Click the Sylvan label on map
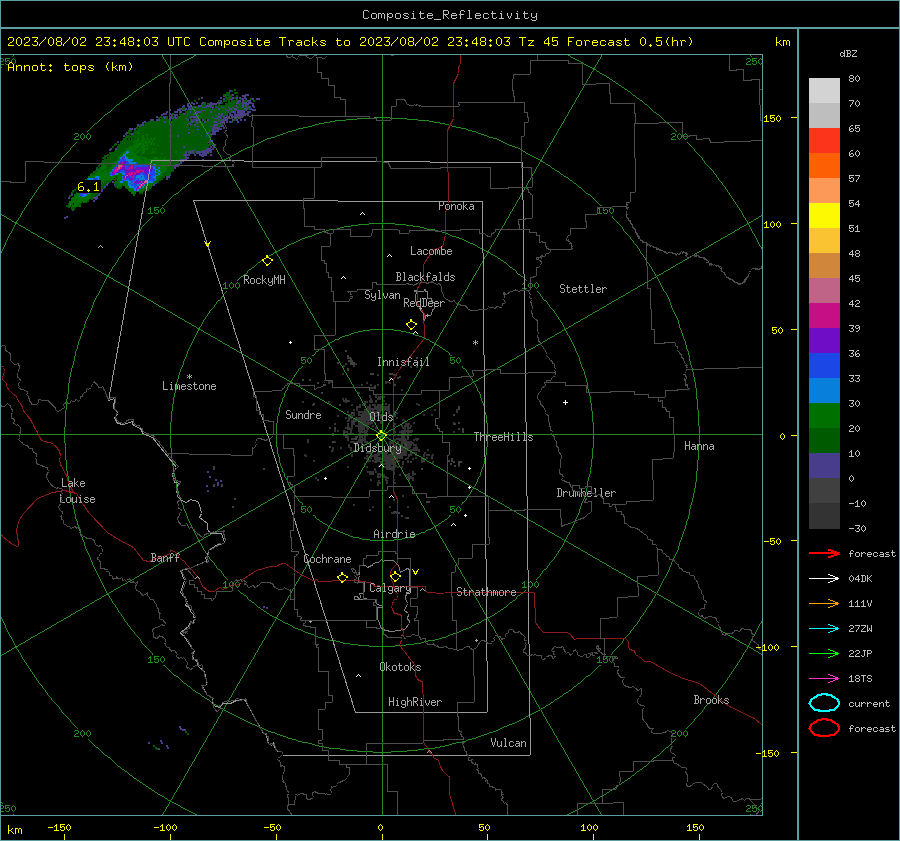 (382, 295)
